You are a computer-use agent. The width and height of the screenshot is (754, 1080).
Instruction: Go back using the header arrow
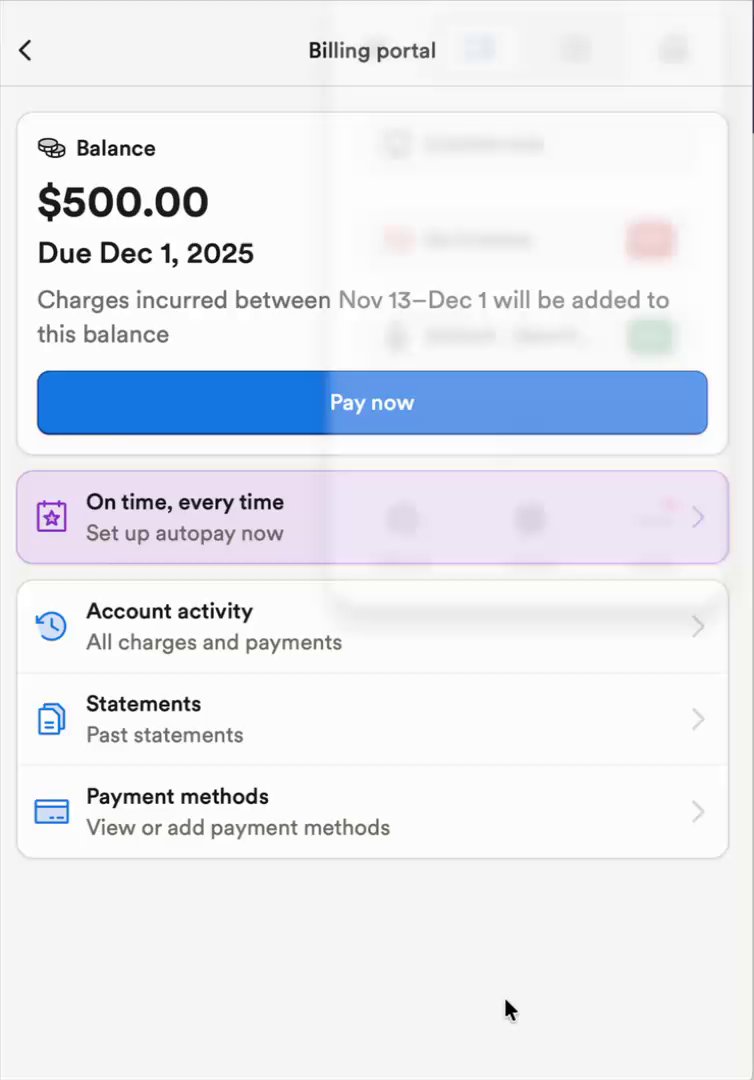tap(25, 50)
